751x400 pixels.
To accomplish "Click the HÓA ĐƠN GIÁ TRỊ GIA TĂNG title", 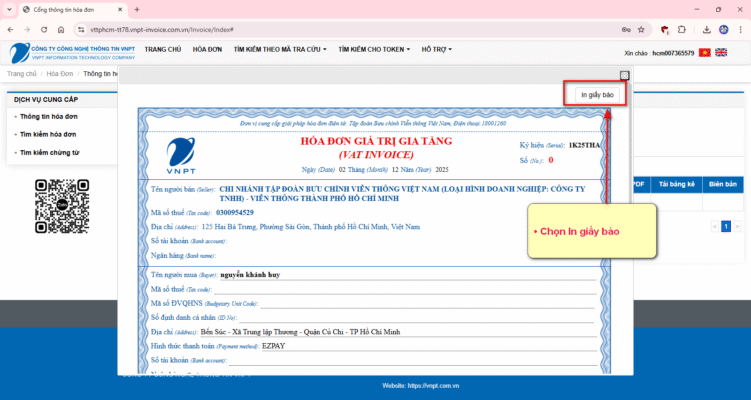I will (x=376, y=141).
